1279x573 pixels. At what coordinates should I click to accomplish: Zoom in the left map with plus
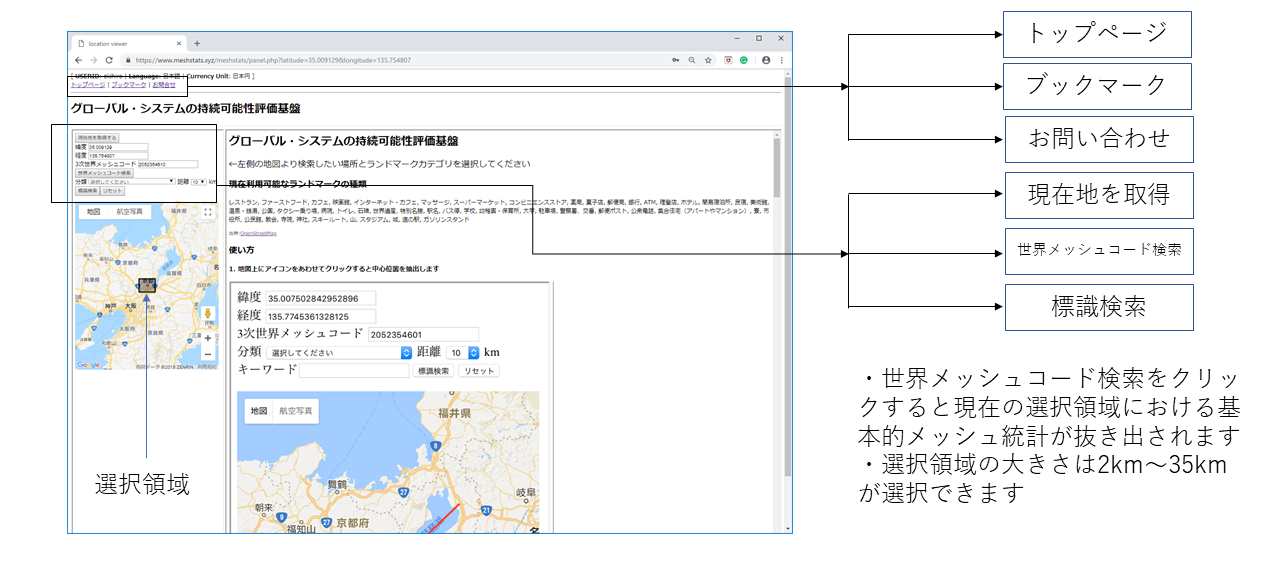click(x=208, y=338)
